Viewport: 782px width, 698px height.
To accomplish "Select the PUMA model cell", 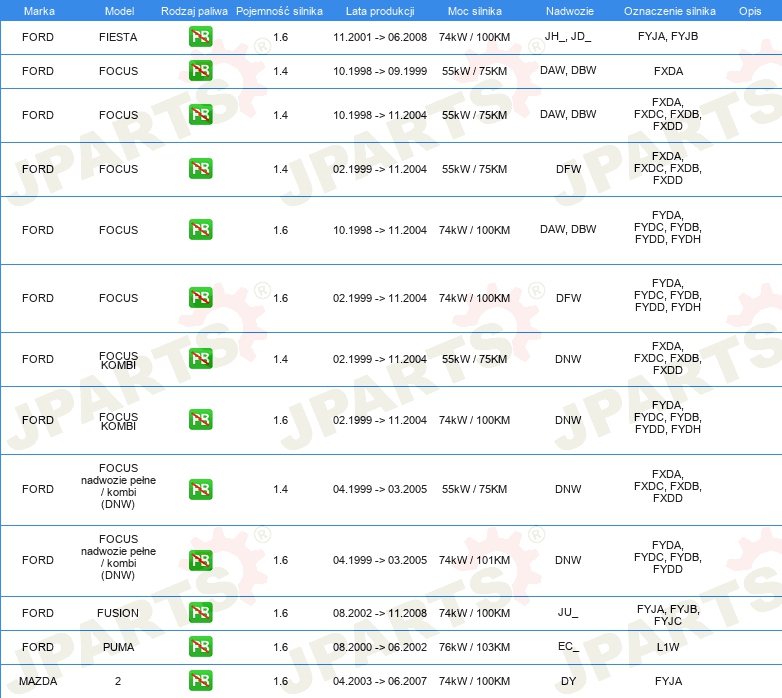I will pyautogui.click(x=118, y=647).
